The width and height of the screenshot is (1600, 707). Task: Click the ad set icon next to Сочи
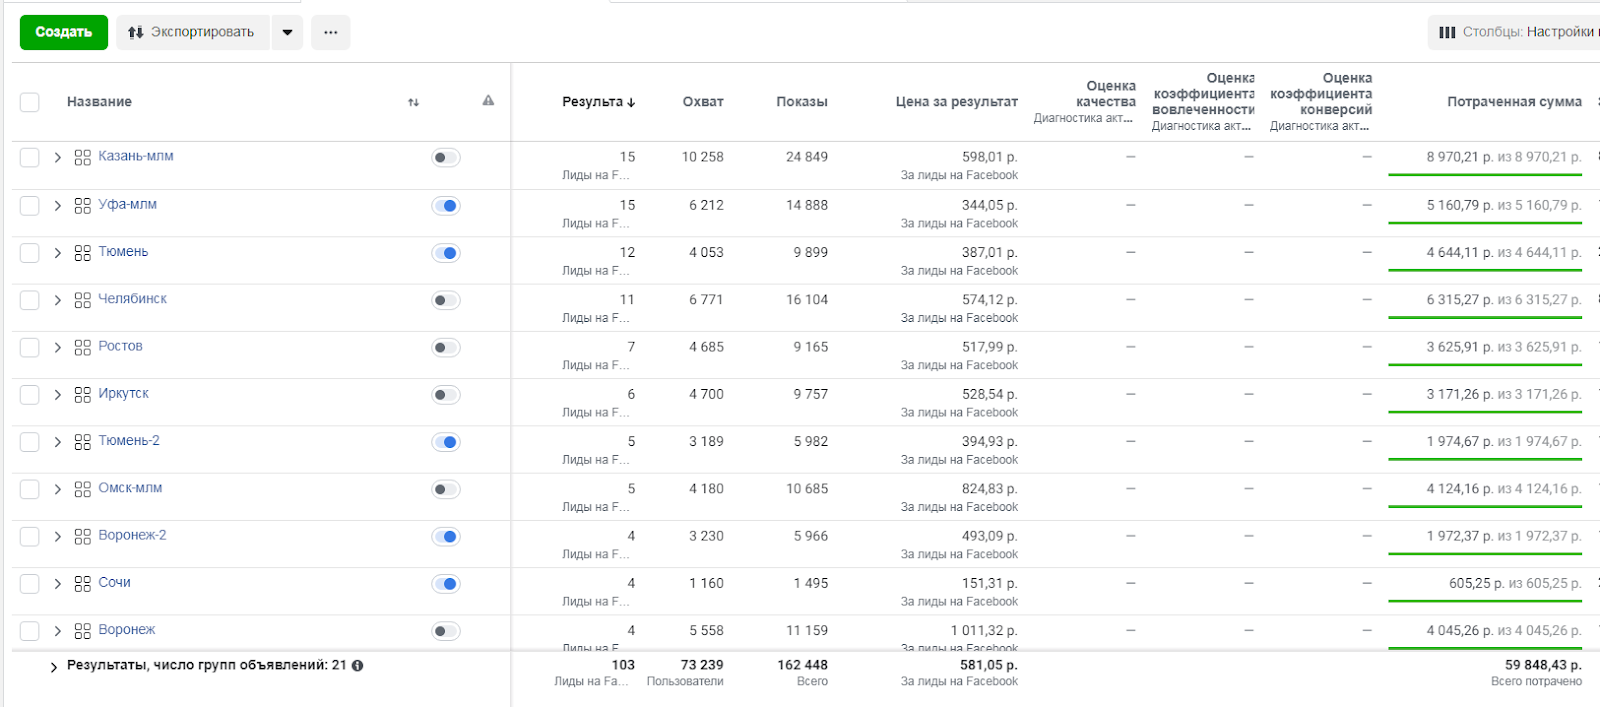pyautogui.click(x=82, y=584)
